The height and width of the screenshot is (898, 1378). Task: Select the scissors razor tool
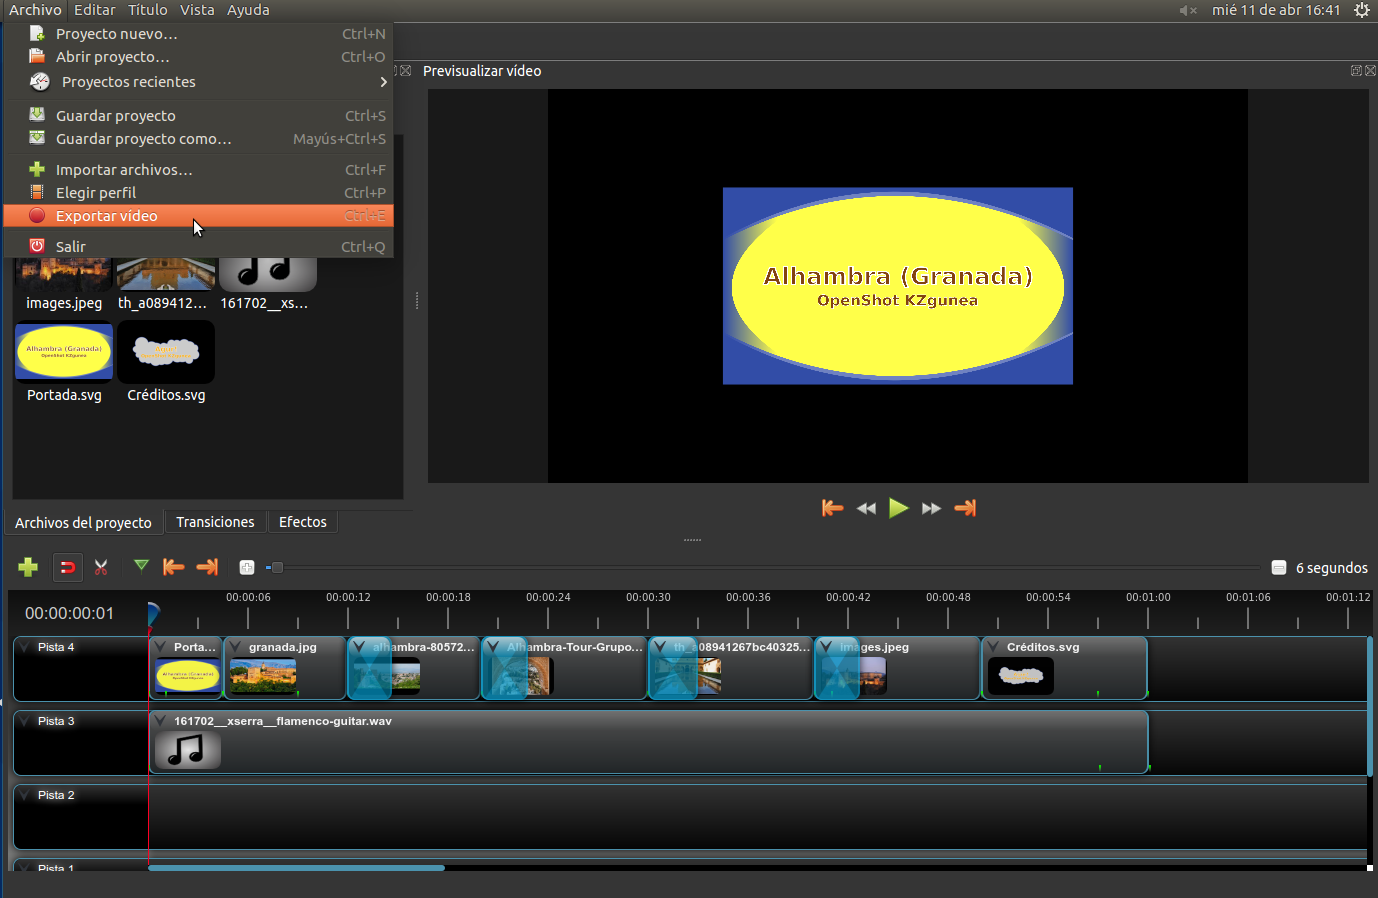tap(101, 567)
